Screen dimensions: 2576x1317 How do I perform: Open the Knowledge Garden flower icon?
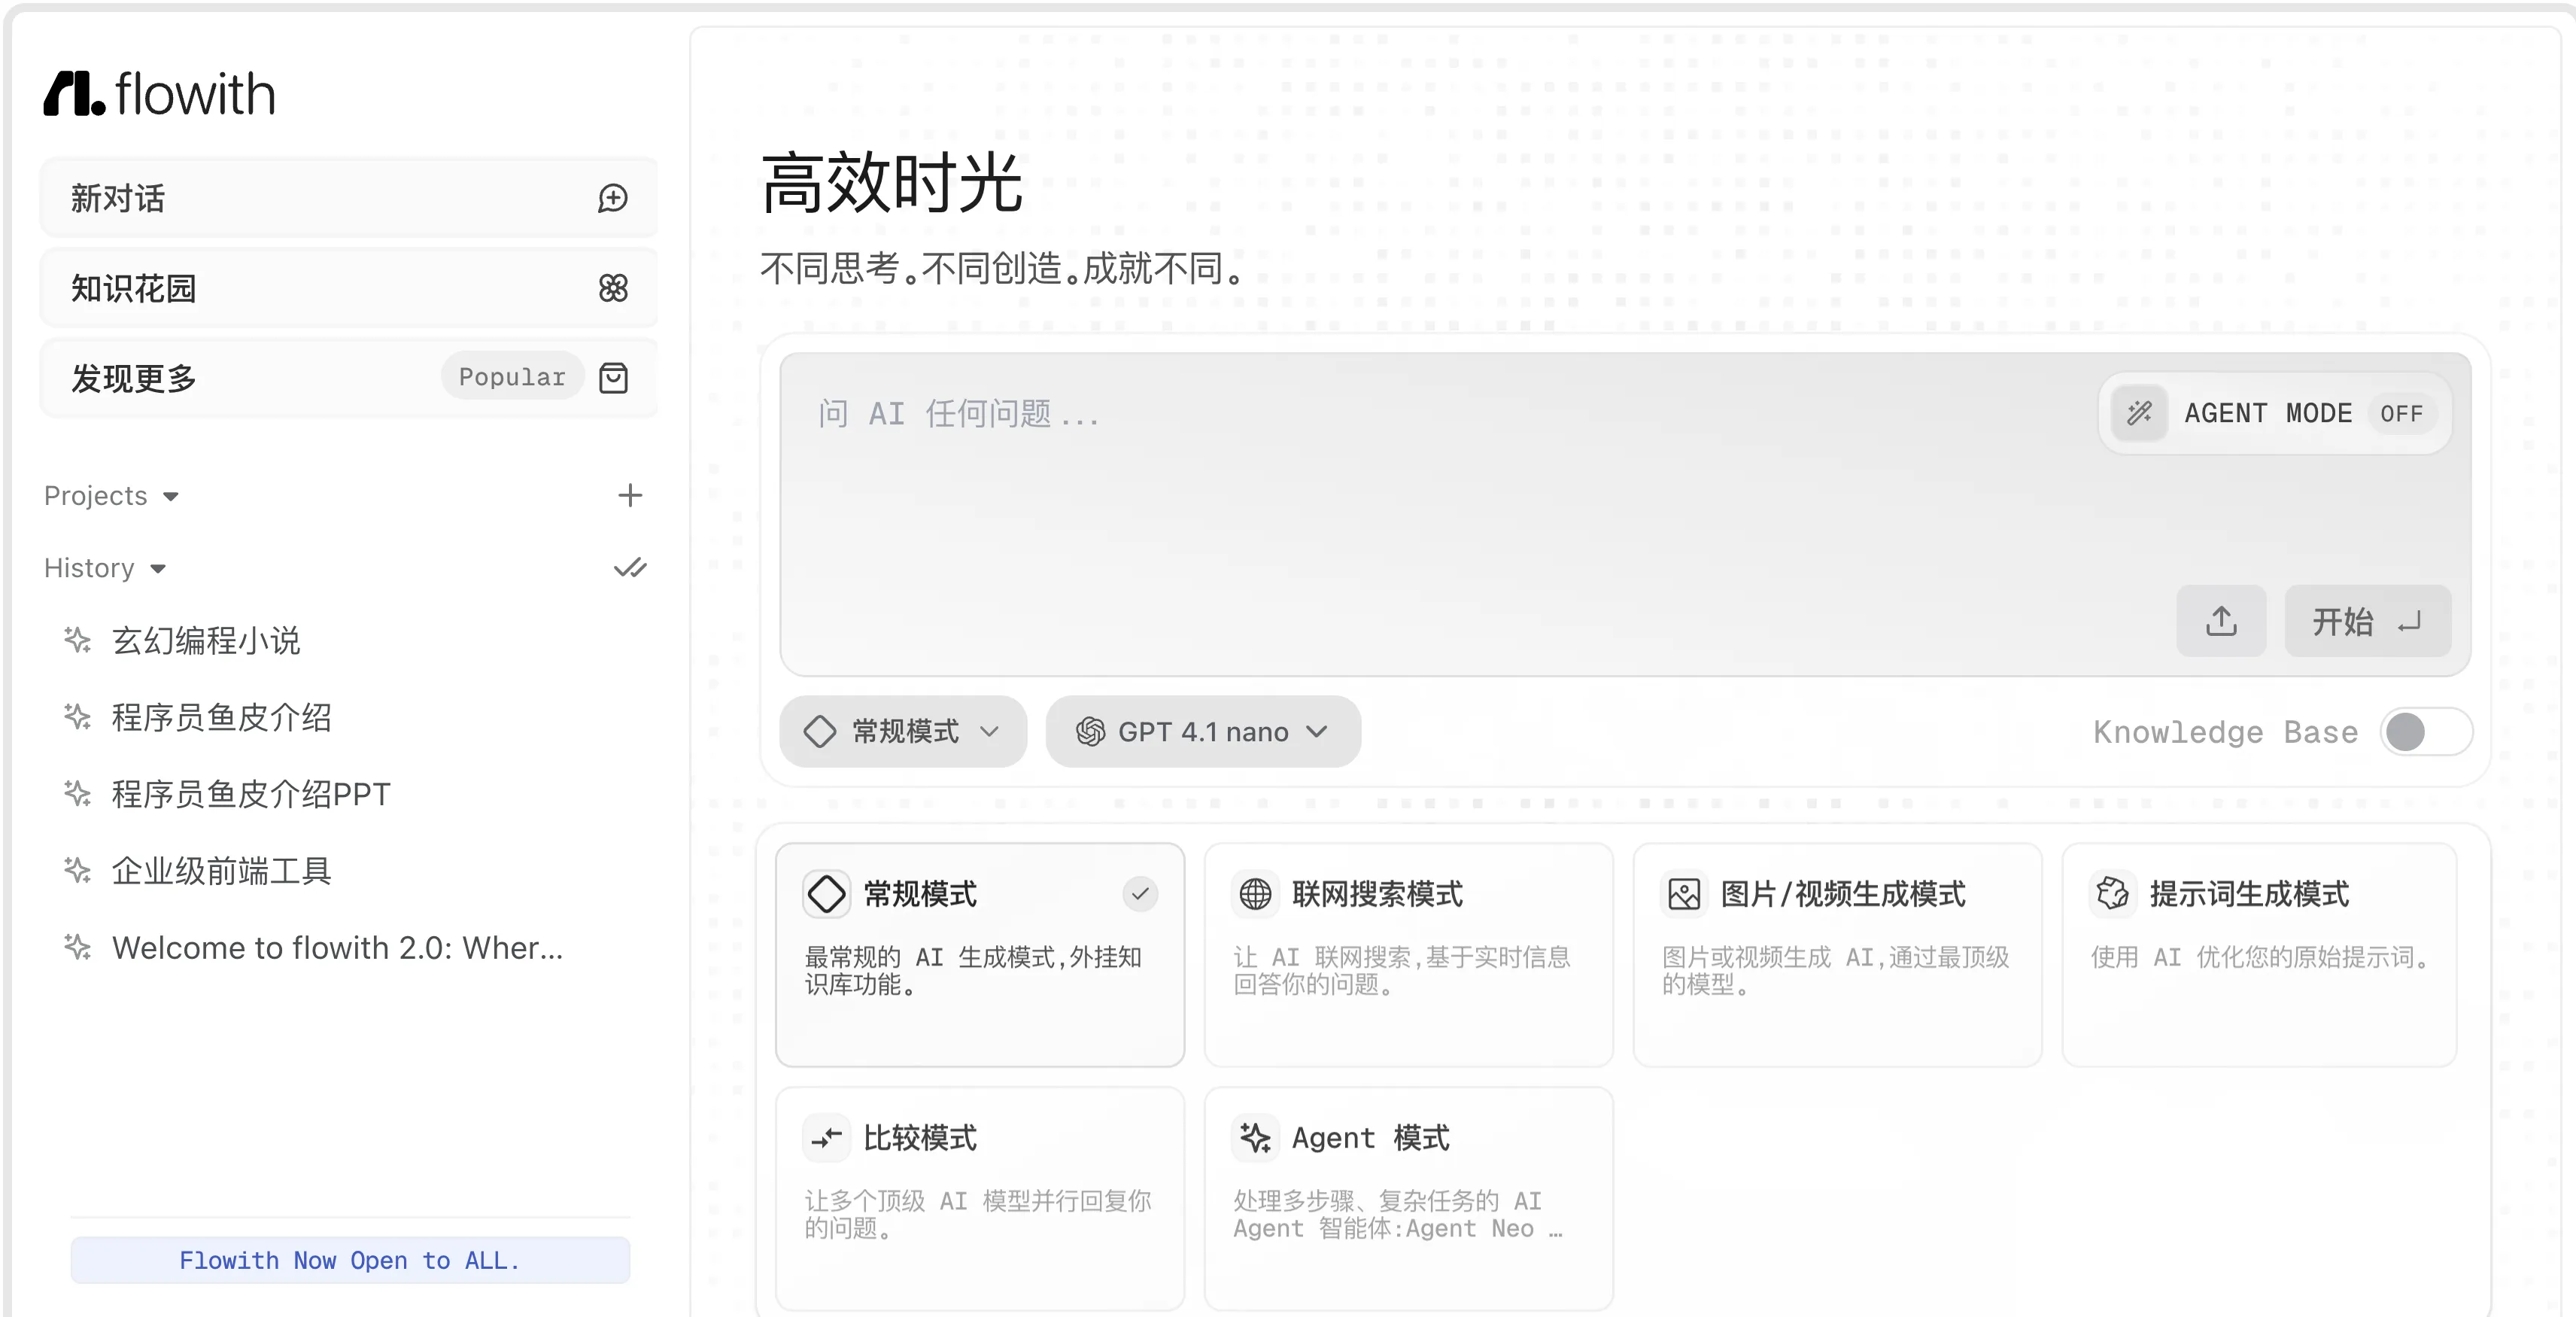613,288
